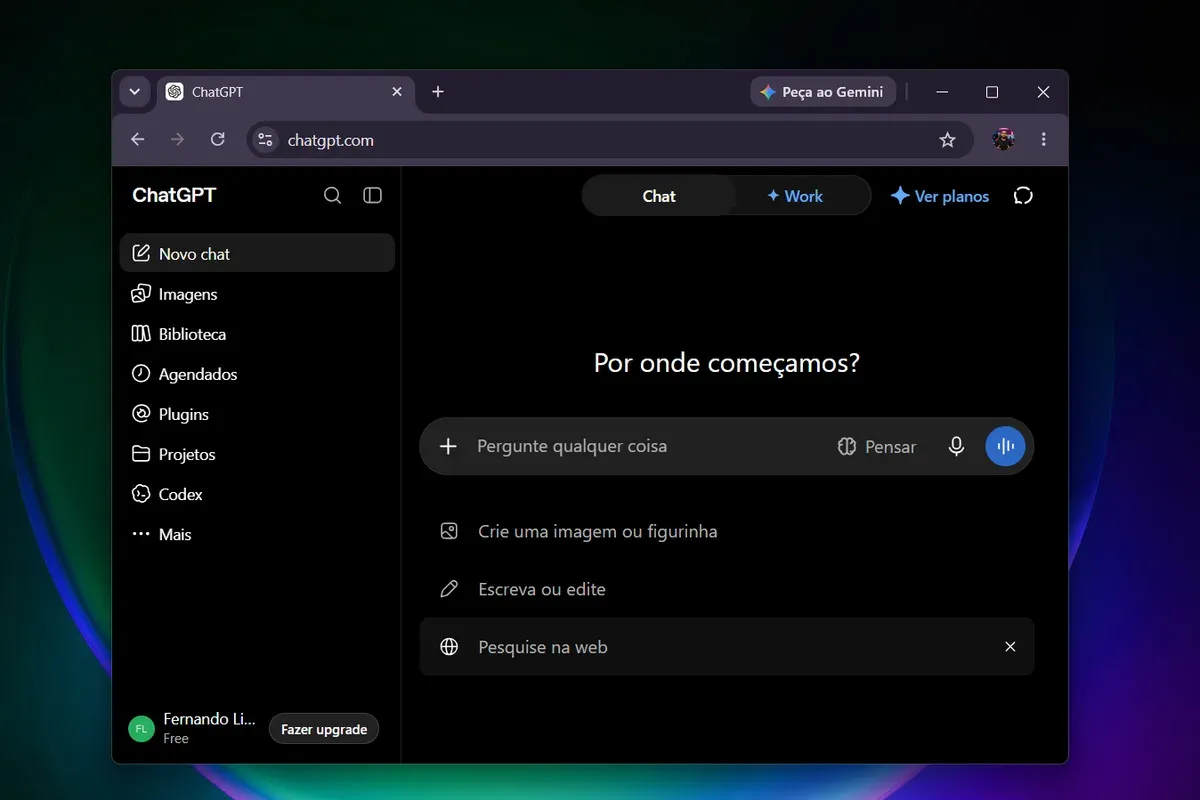Open Chrome three-dot menu
This screenshot has width=1200, height=800.
[1044, 140]
